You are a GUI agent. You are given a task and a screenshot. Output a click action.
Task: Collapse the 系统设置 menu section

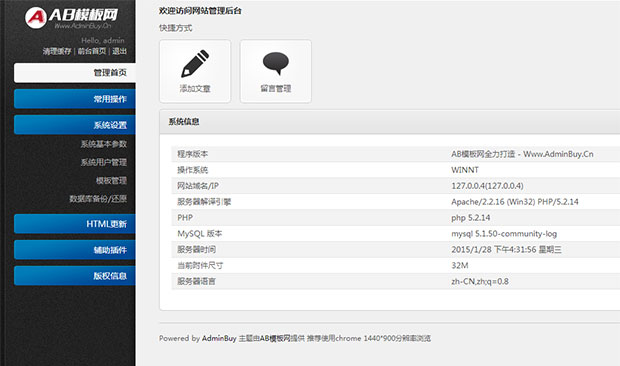(75, 125)
